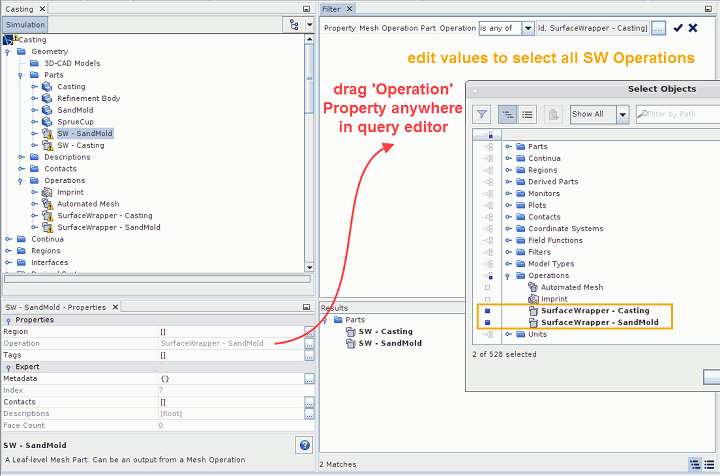Open the dropdown arrow beside the tree layout icon
Image resolution: width=720 pixels, height=476 pixels.
[309, 25]
